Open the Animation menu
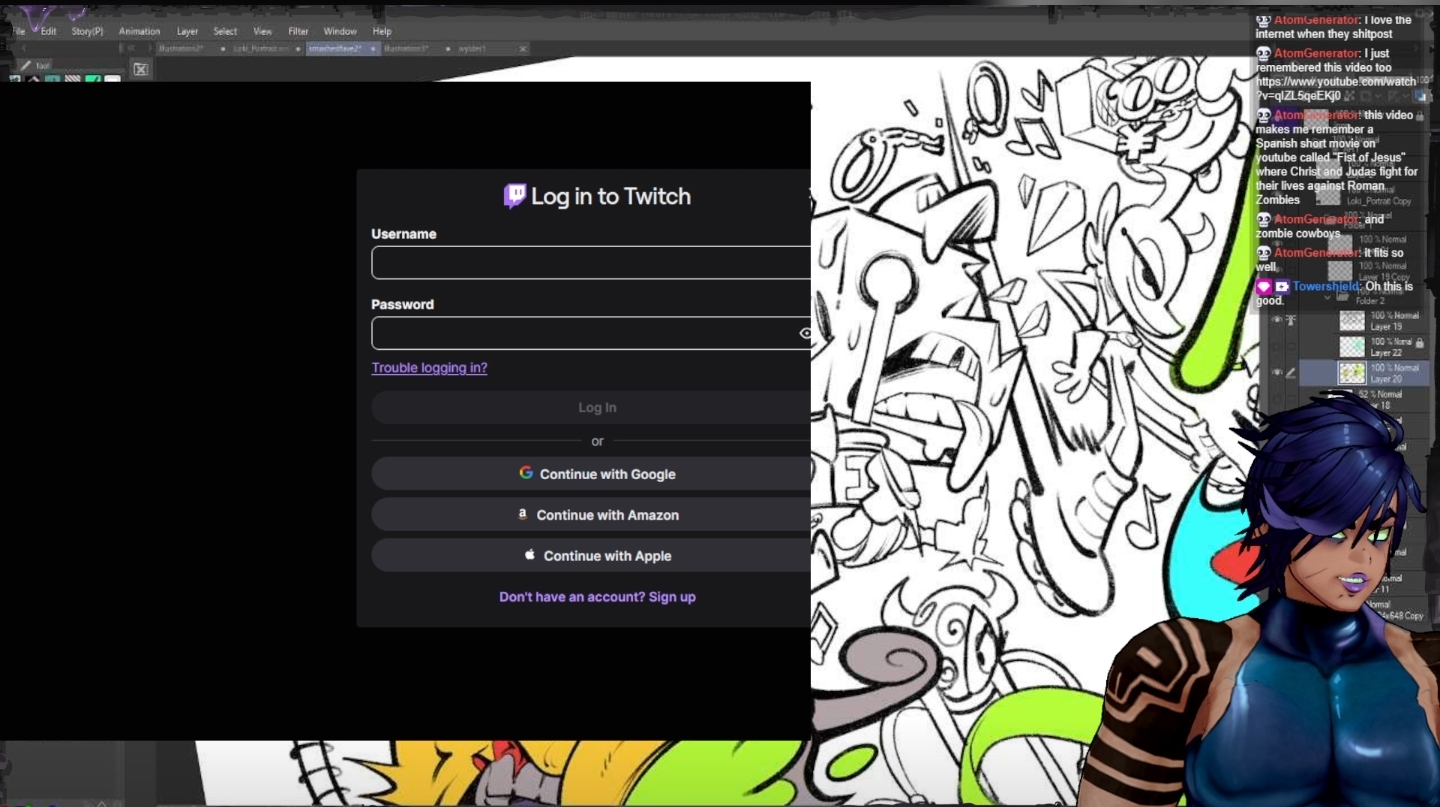 139,31
